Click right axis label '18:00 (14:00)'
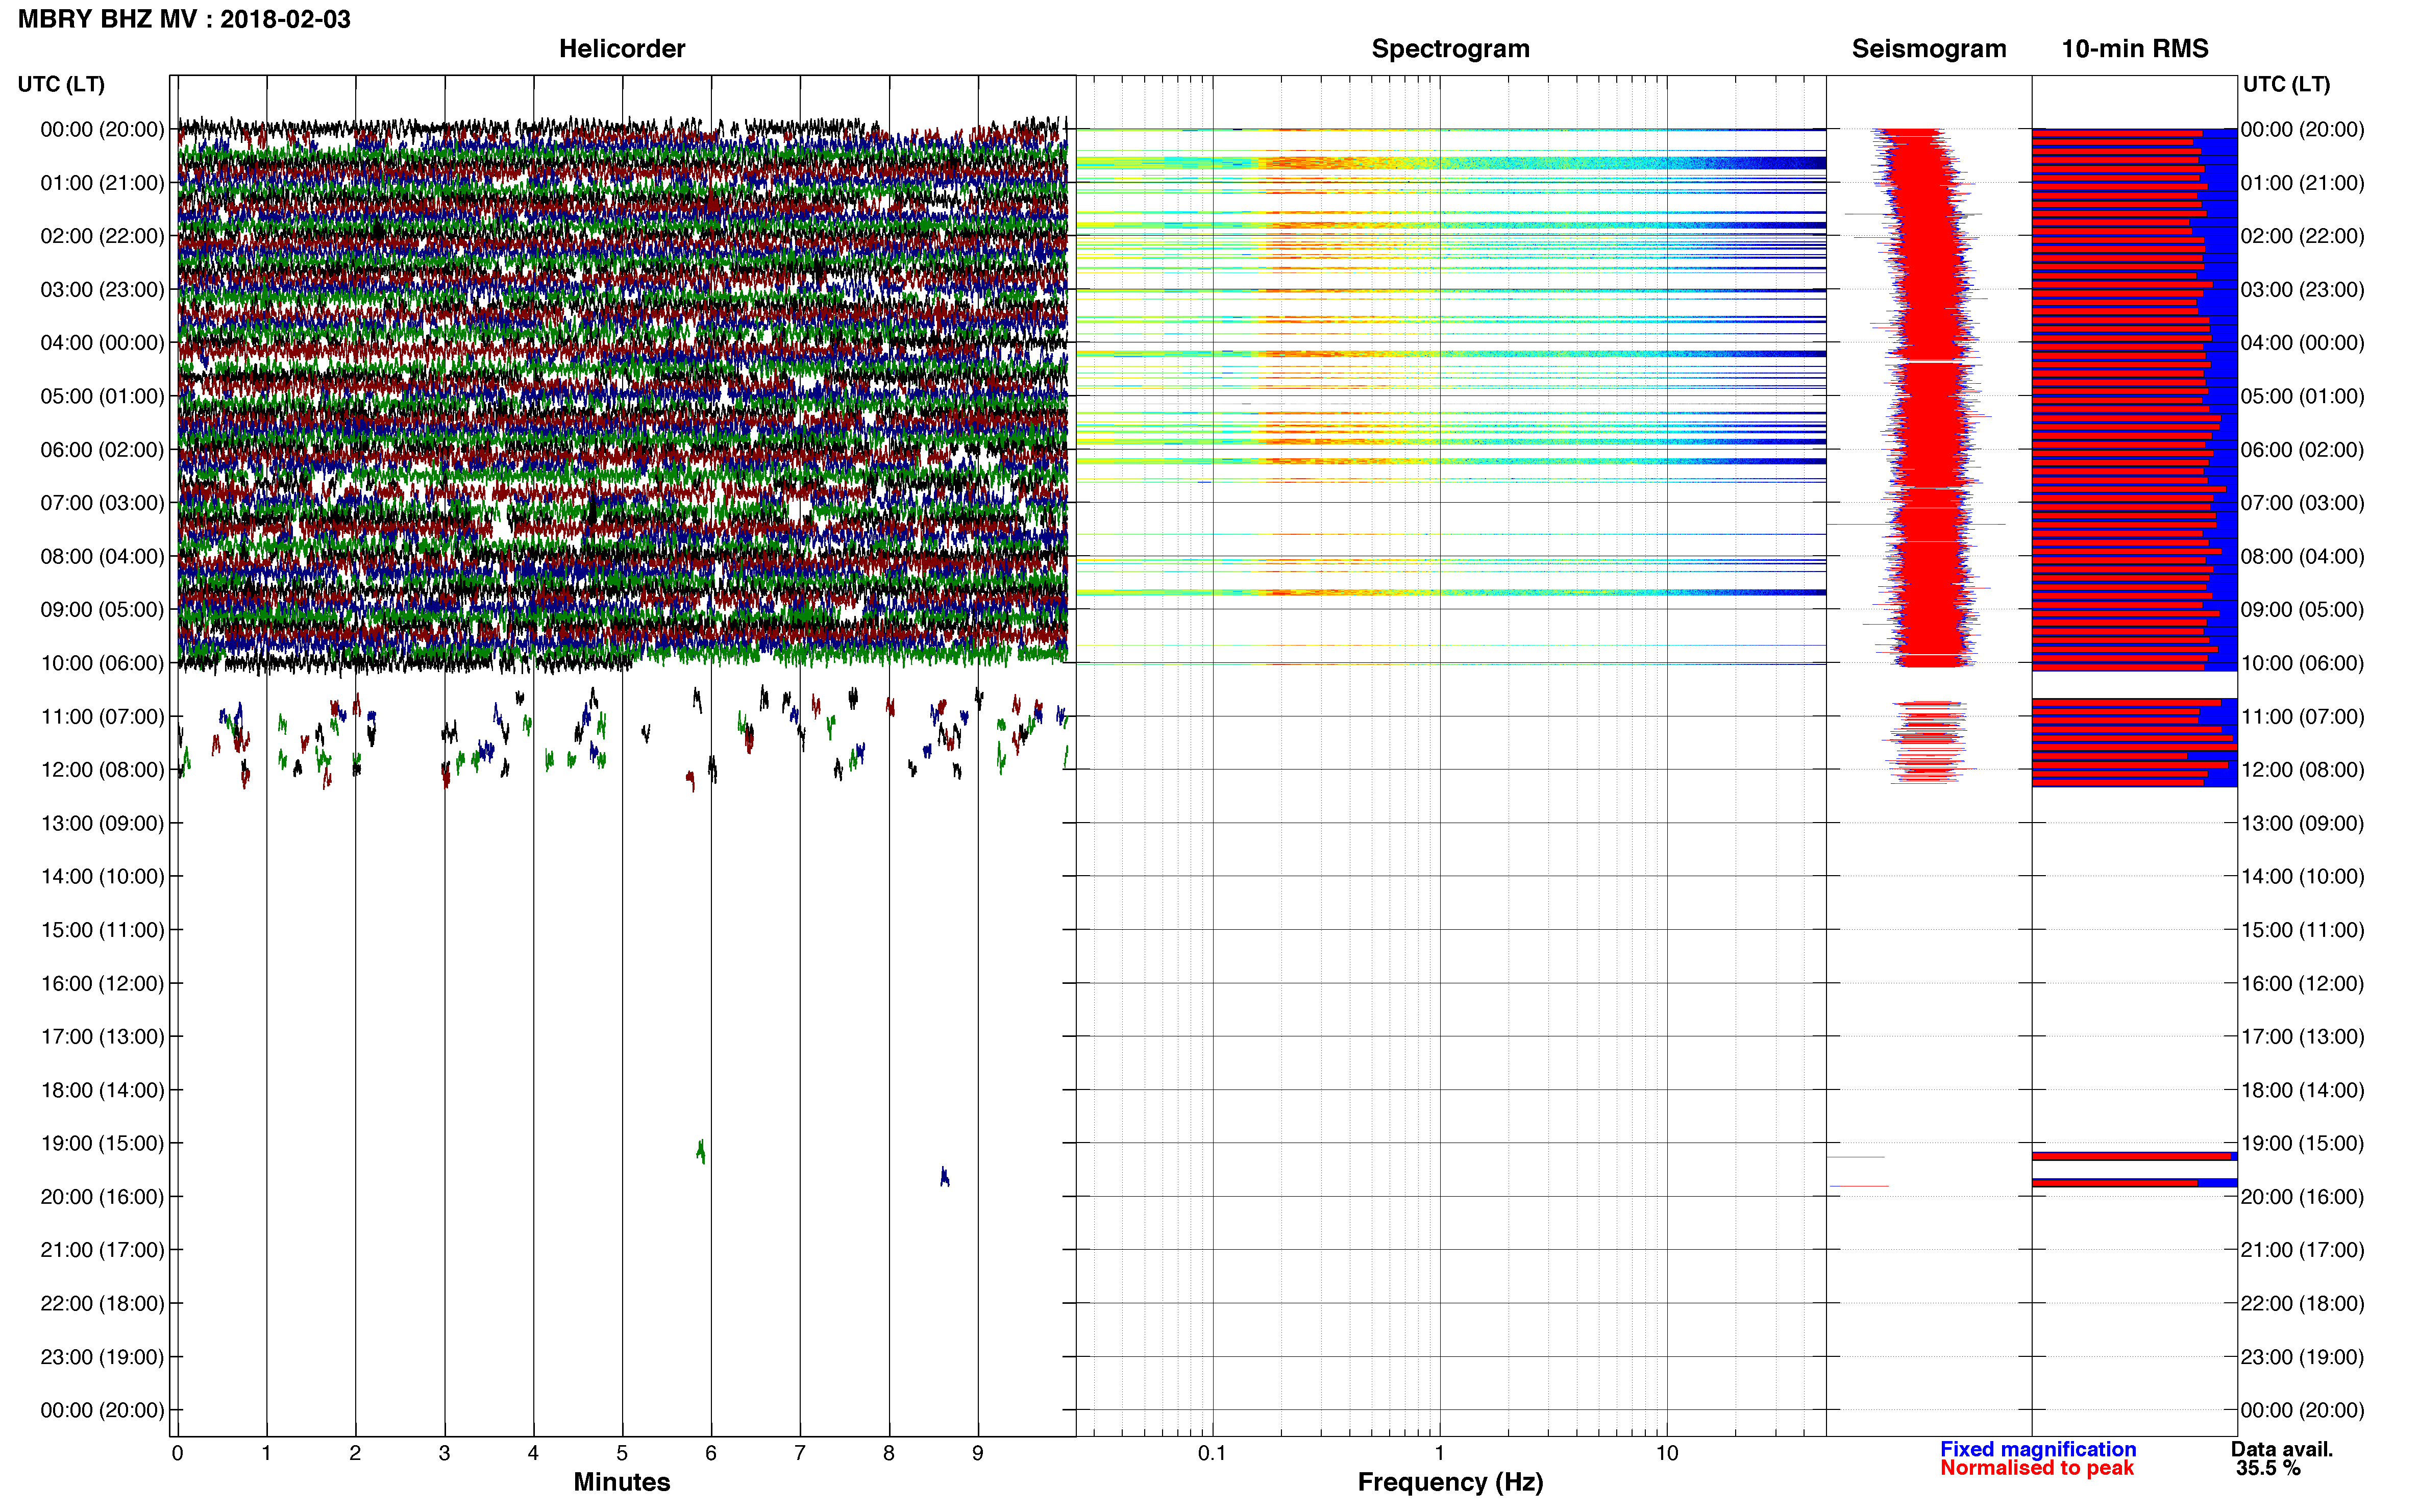 coord(2303,1090)
